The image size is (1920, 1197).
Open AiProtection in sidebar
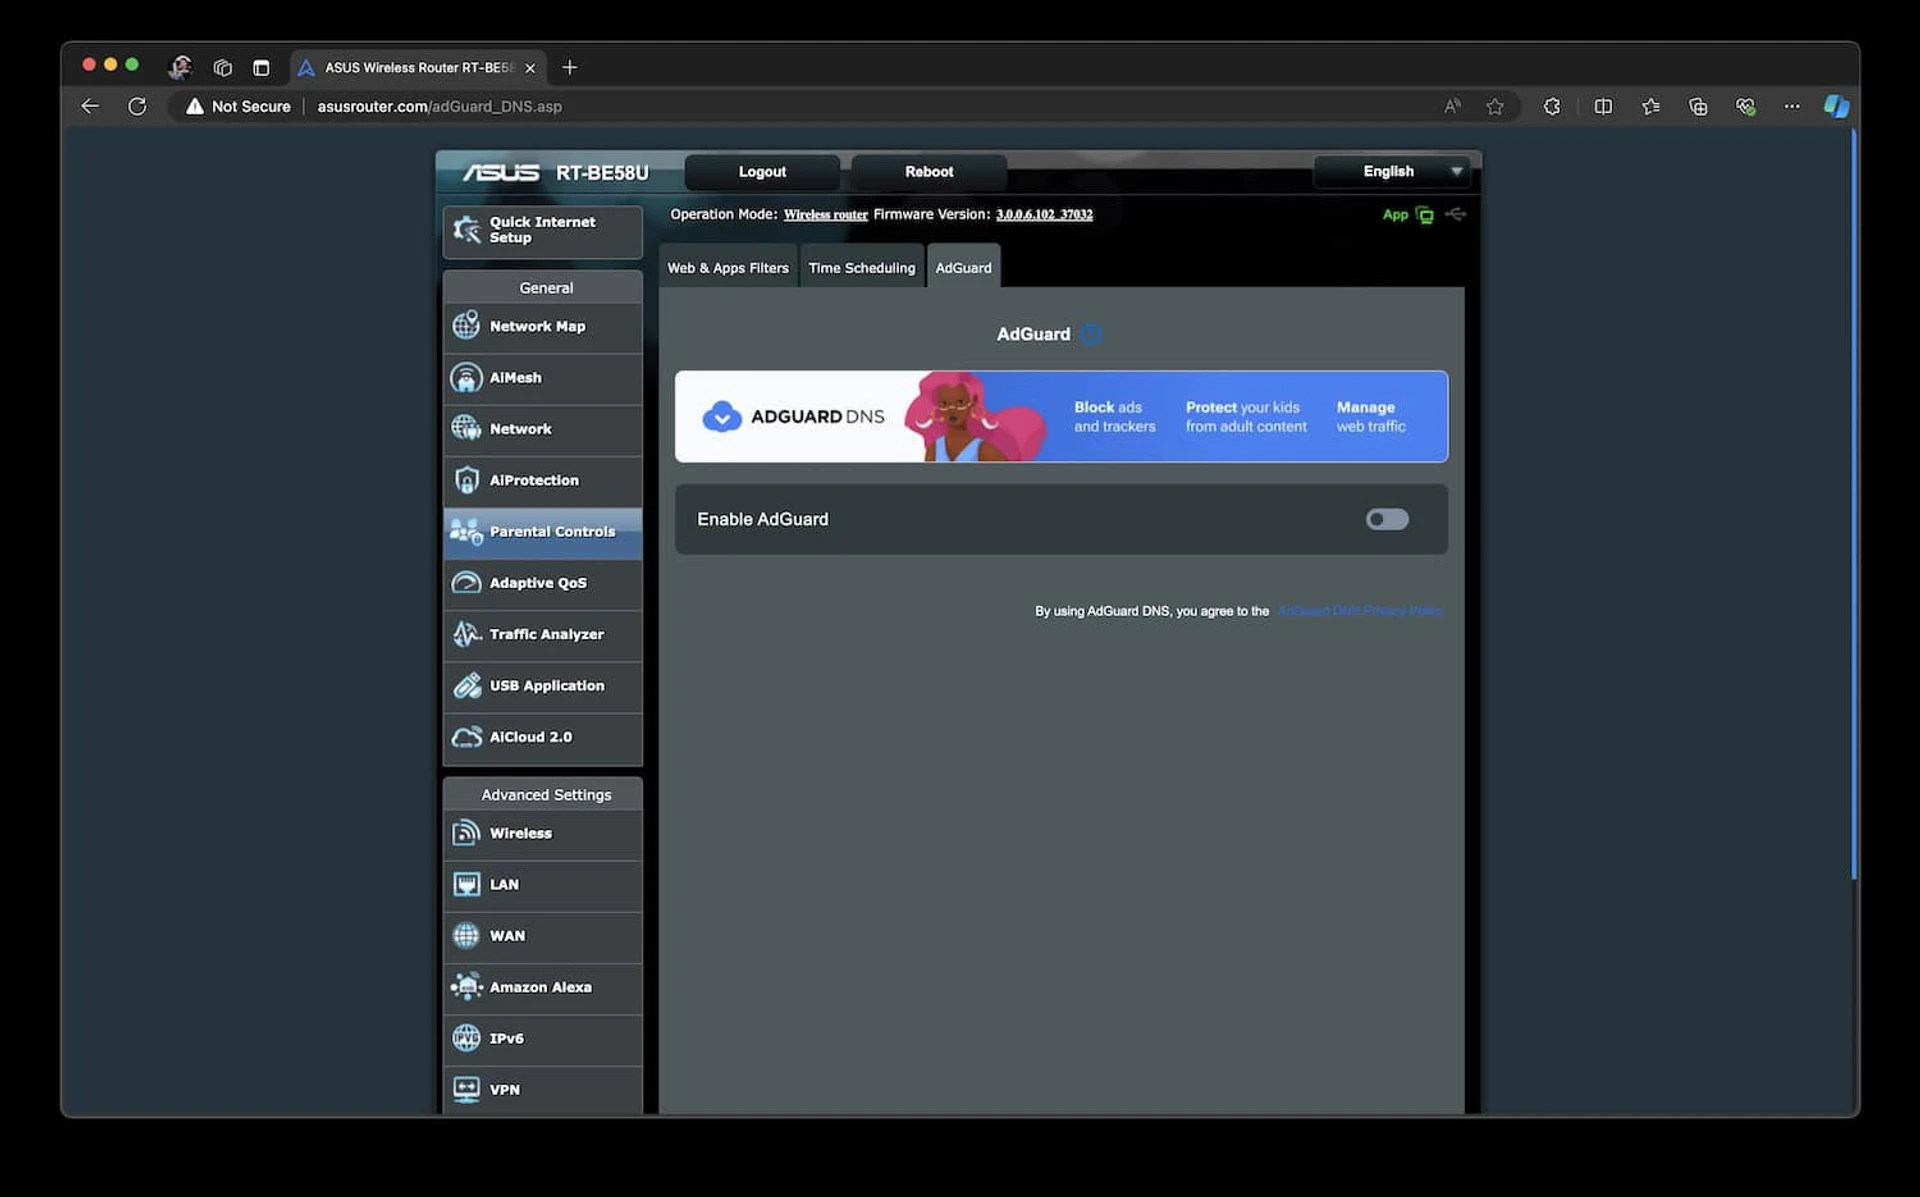click(x=543, y=480)
